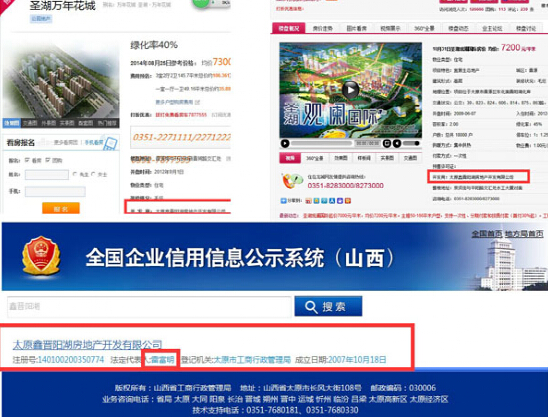The image size is (548, 417).
Task: Open 太原鑫晋阳湖房地产开发有限公司 company link
Action: tap(87, 345)
